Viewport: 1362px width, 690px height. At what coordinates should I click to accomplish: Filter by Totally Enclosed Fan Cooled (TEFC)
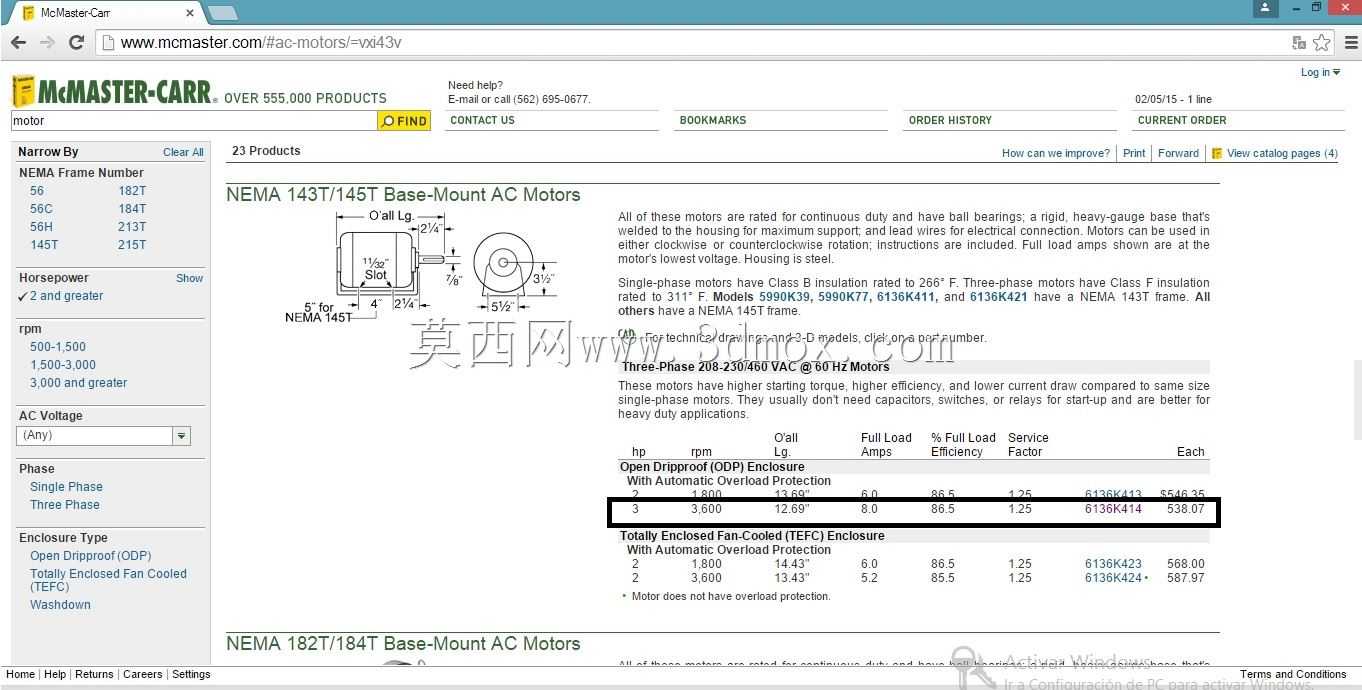click(108, 580)
